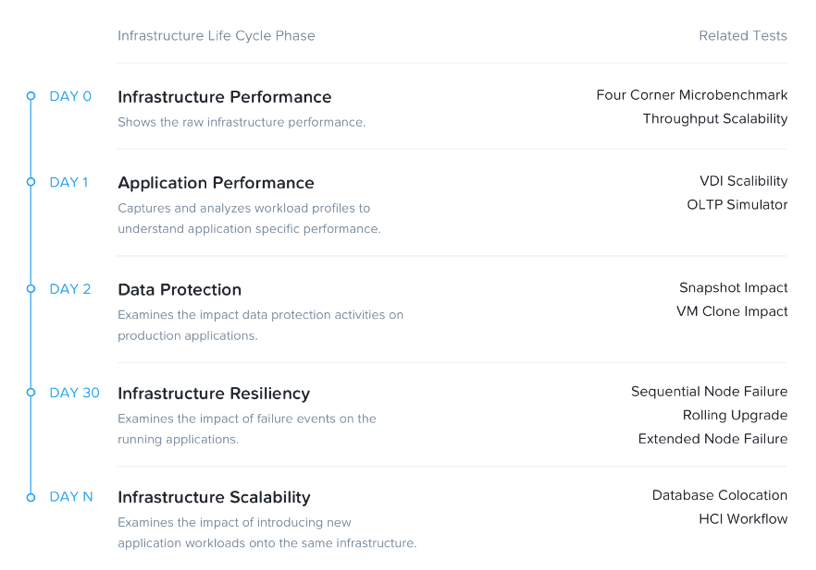
Task: Click the DAY 2 timeline circle marker
Action: point(31,289)
